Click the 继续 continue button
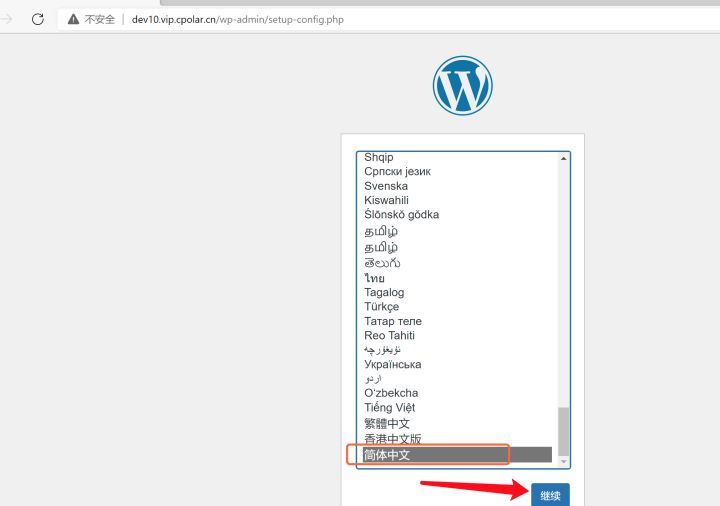 [x=550, y=495]
